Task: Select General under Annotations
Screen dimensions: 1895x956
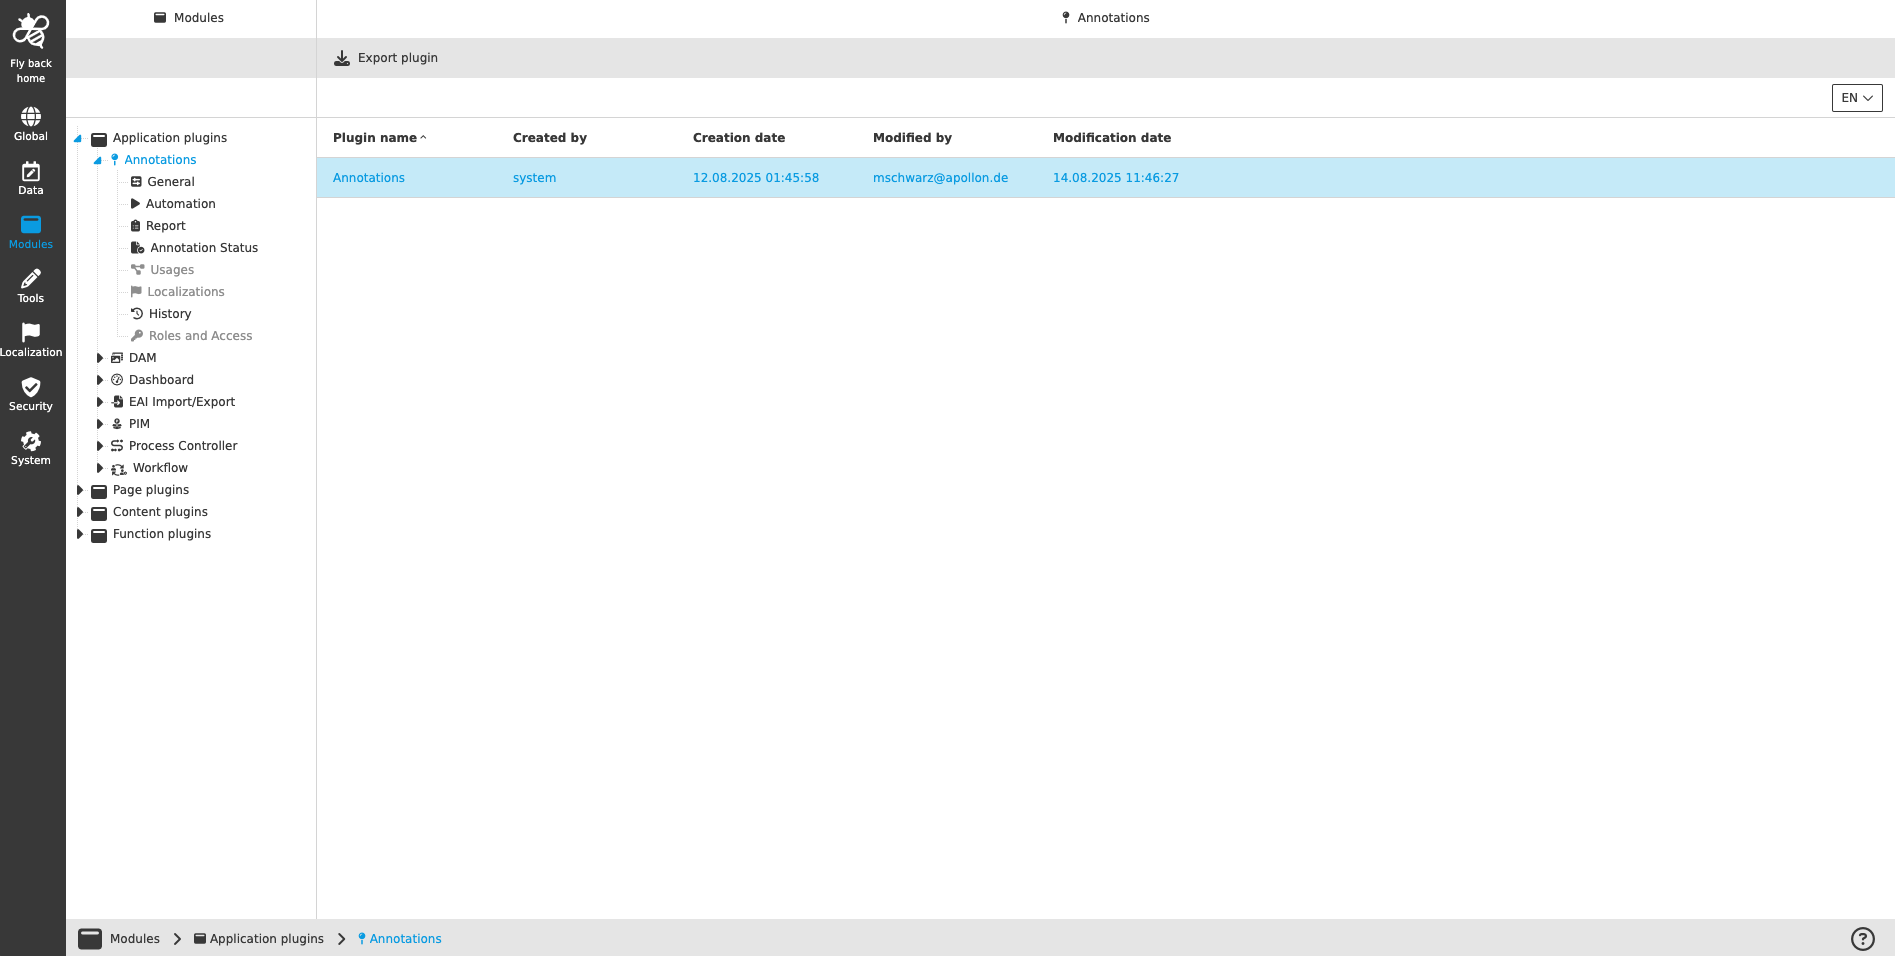Action: (170, 181)
